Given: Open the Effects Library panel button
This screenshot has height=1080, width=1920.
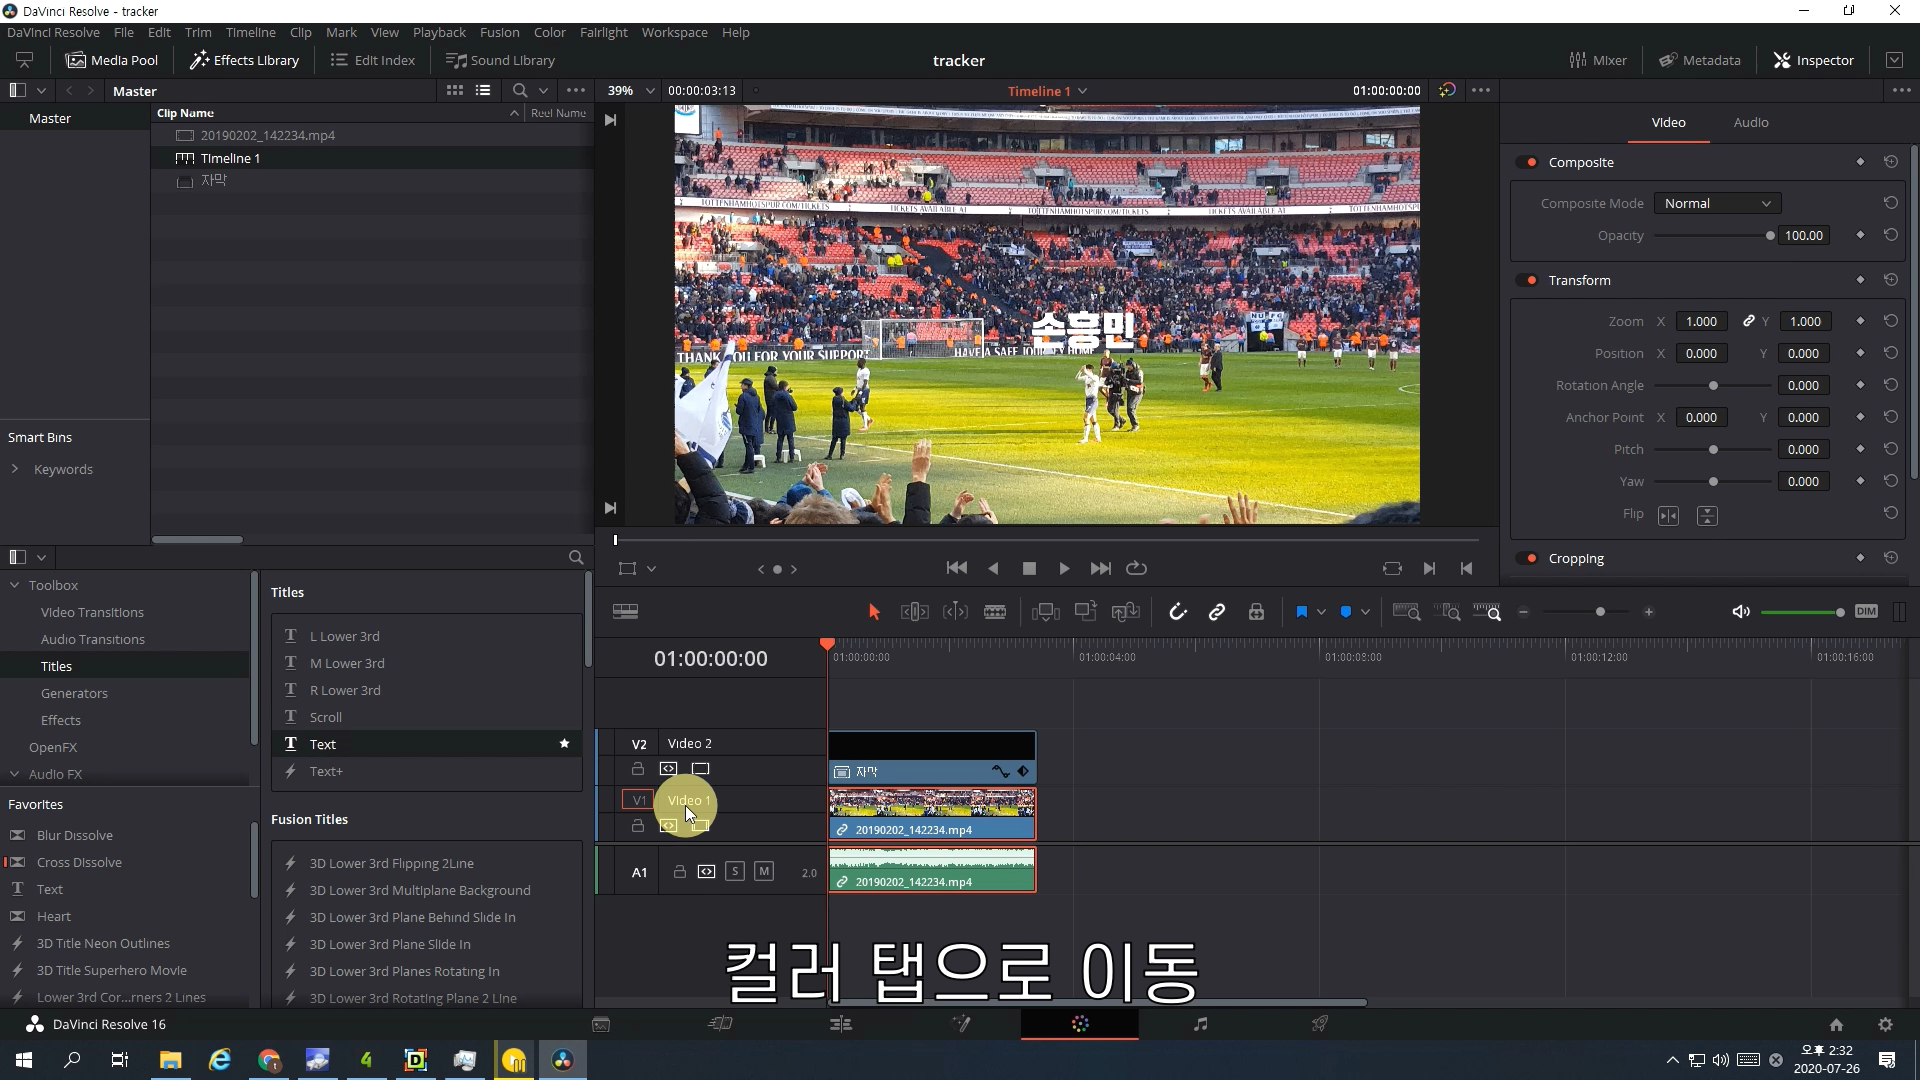Looking at the screenshot, I should coord(245,60).
